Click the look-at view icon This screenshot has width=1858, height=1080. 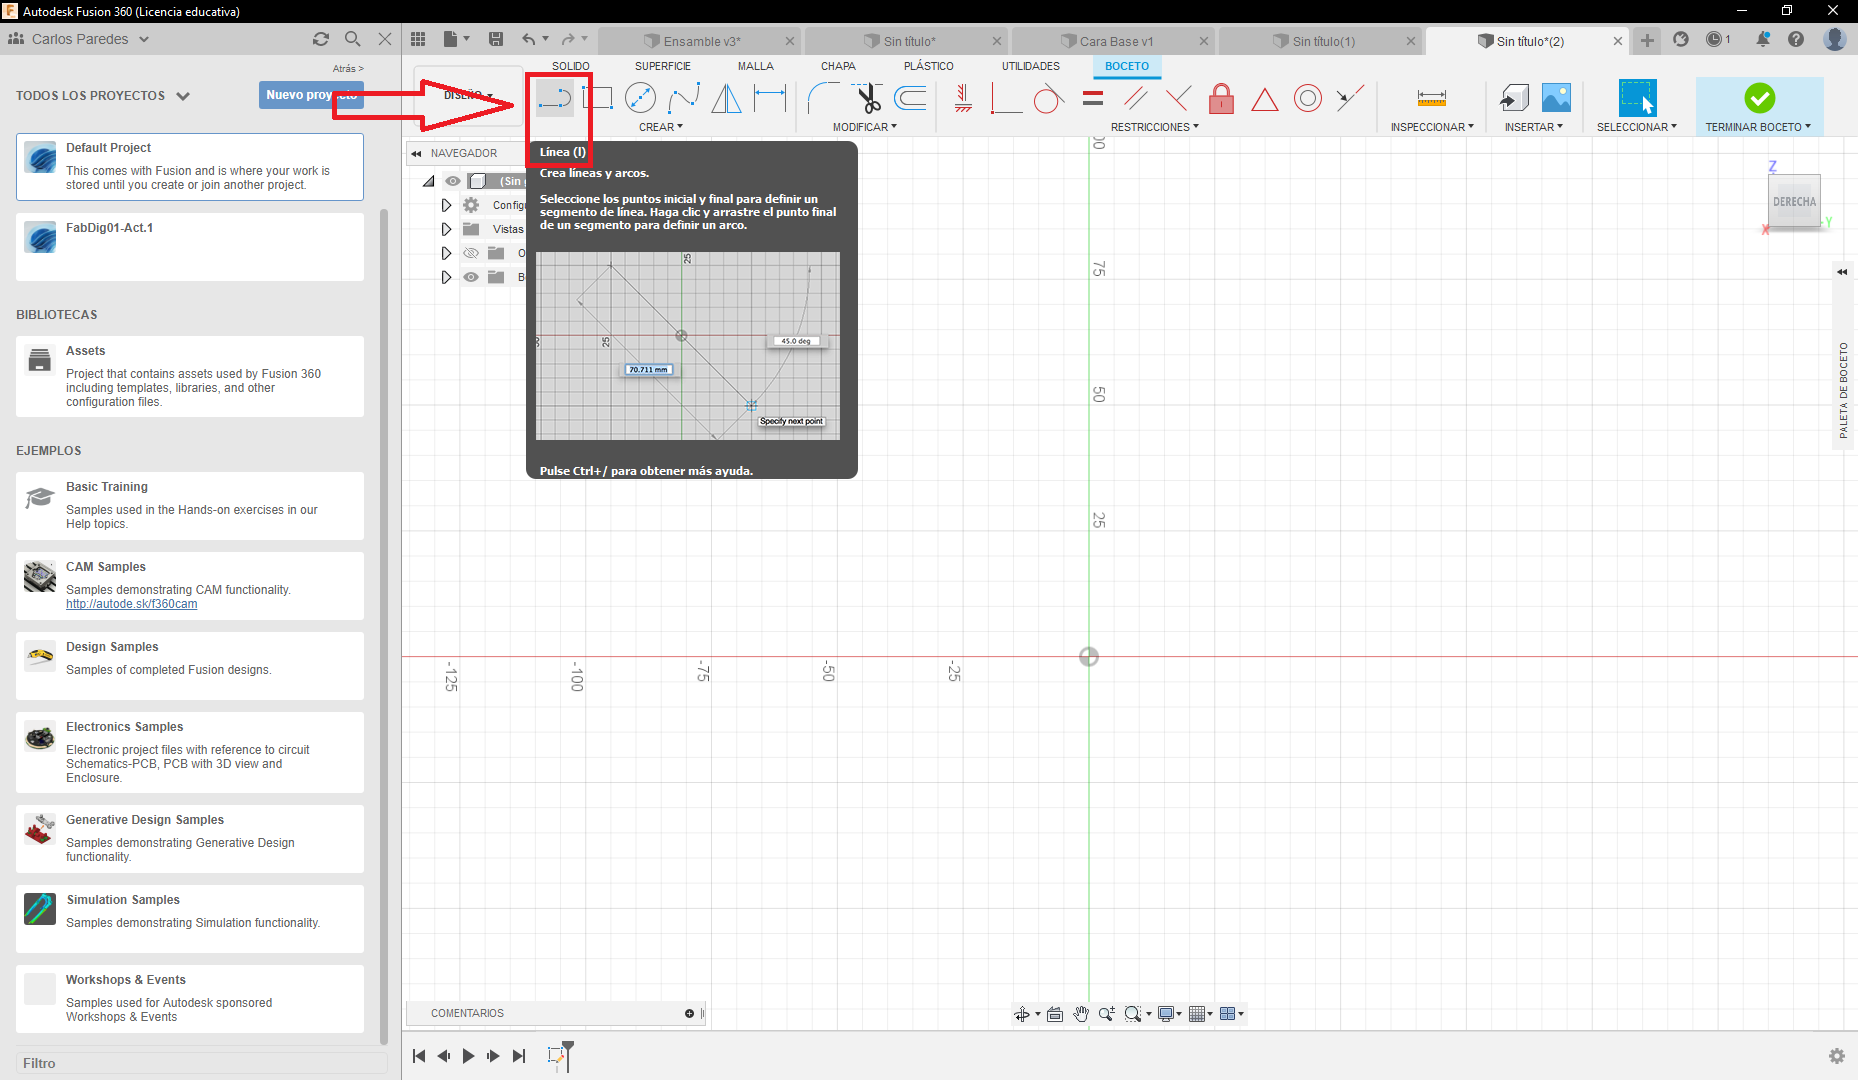coord(1055,1014)
